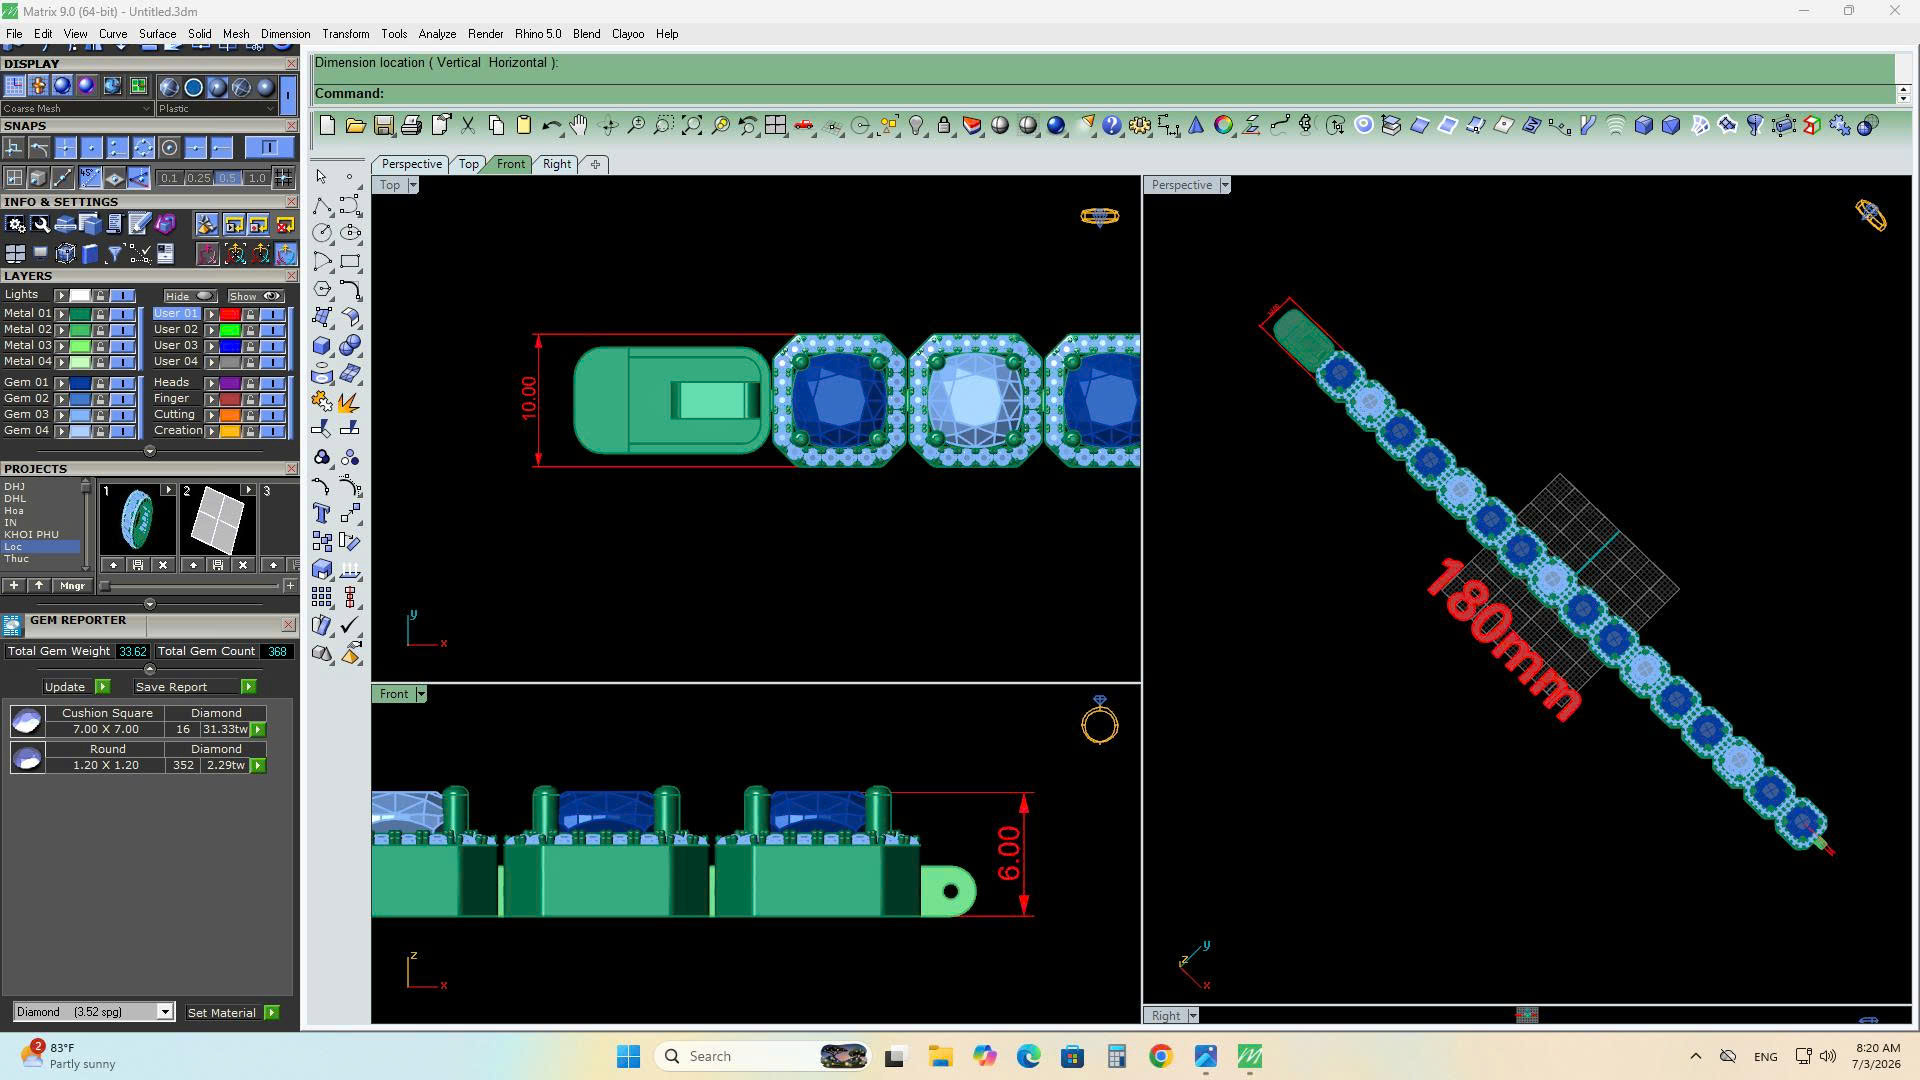Expand the Round gem row arrow
1920x1080 pixels.
[x=258, y=766]
